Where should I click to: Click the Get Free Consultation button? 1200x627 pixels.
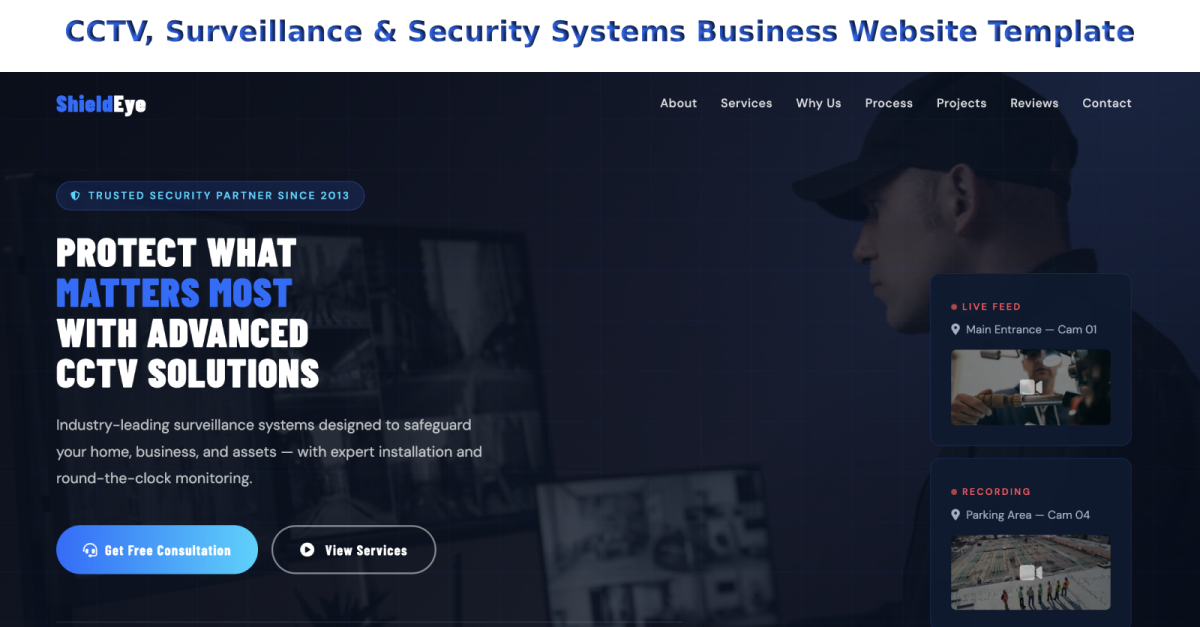pos(157,550)
